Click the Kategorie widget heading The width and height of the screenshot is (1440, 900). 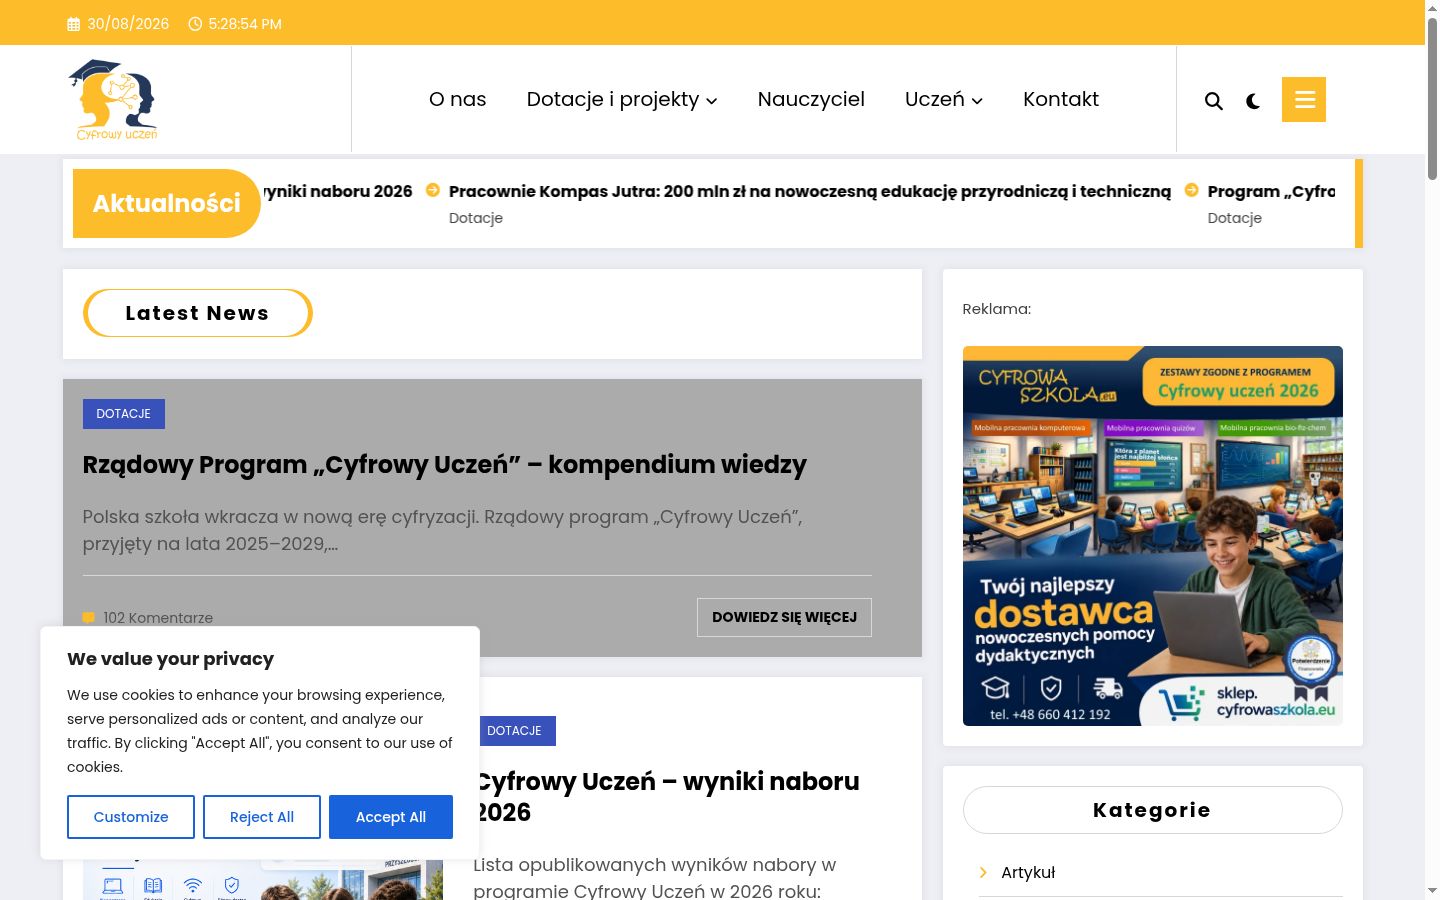click(x=1153, y=810)
